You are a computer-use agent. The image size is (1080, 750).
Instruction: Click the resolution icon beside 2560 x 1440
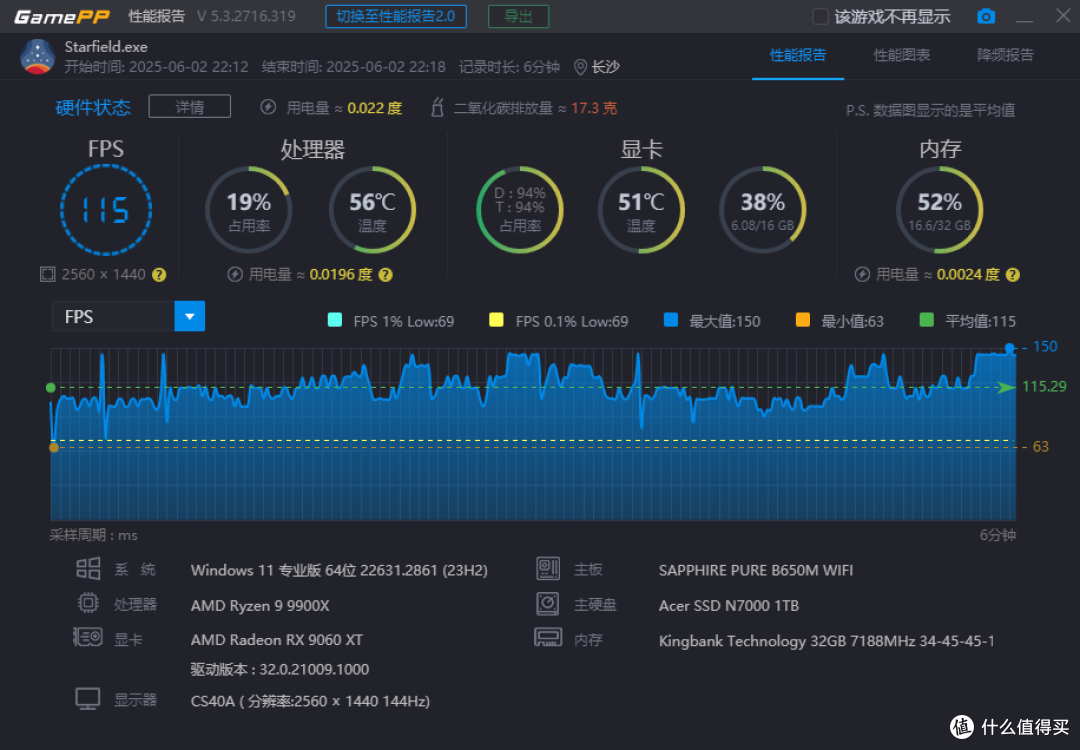[47, 275]
